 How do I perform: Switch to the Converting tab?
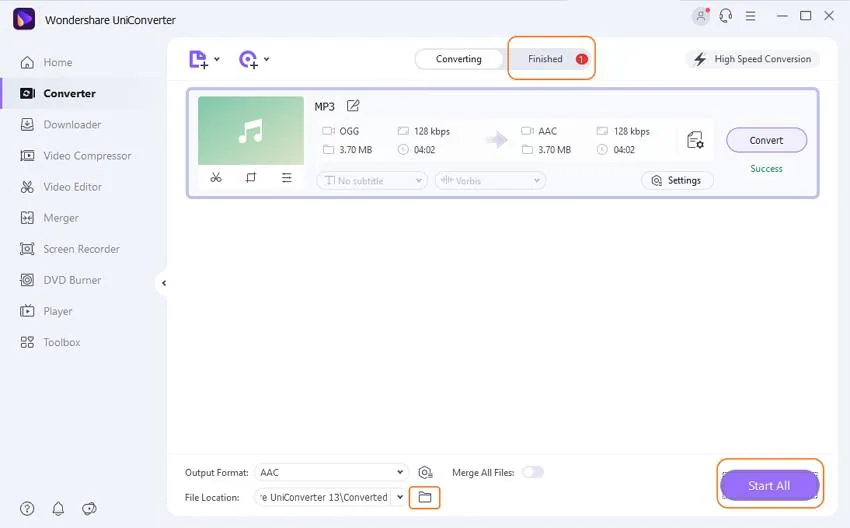tap(459, 59)
